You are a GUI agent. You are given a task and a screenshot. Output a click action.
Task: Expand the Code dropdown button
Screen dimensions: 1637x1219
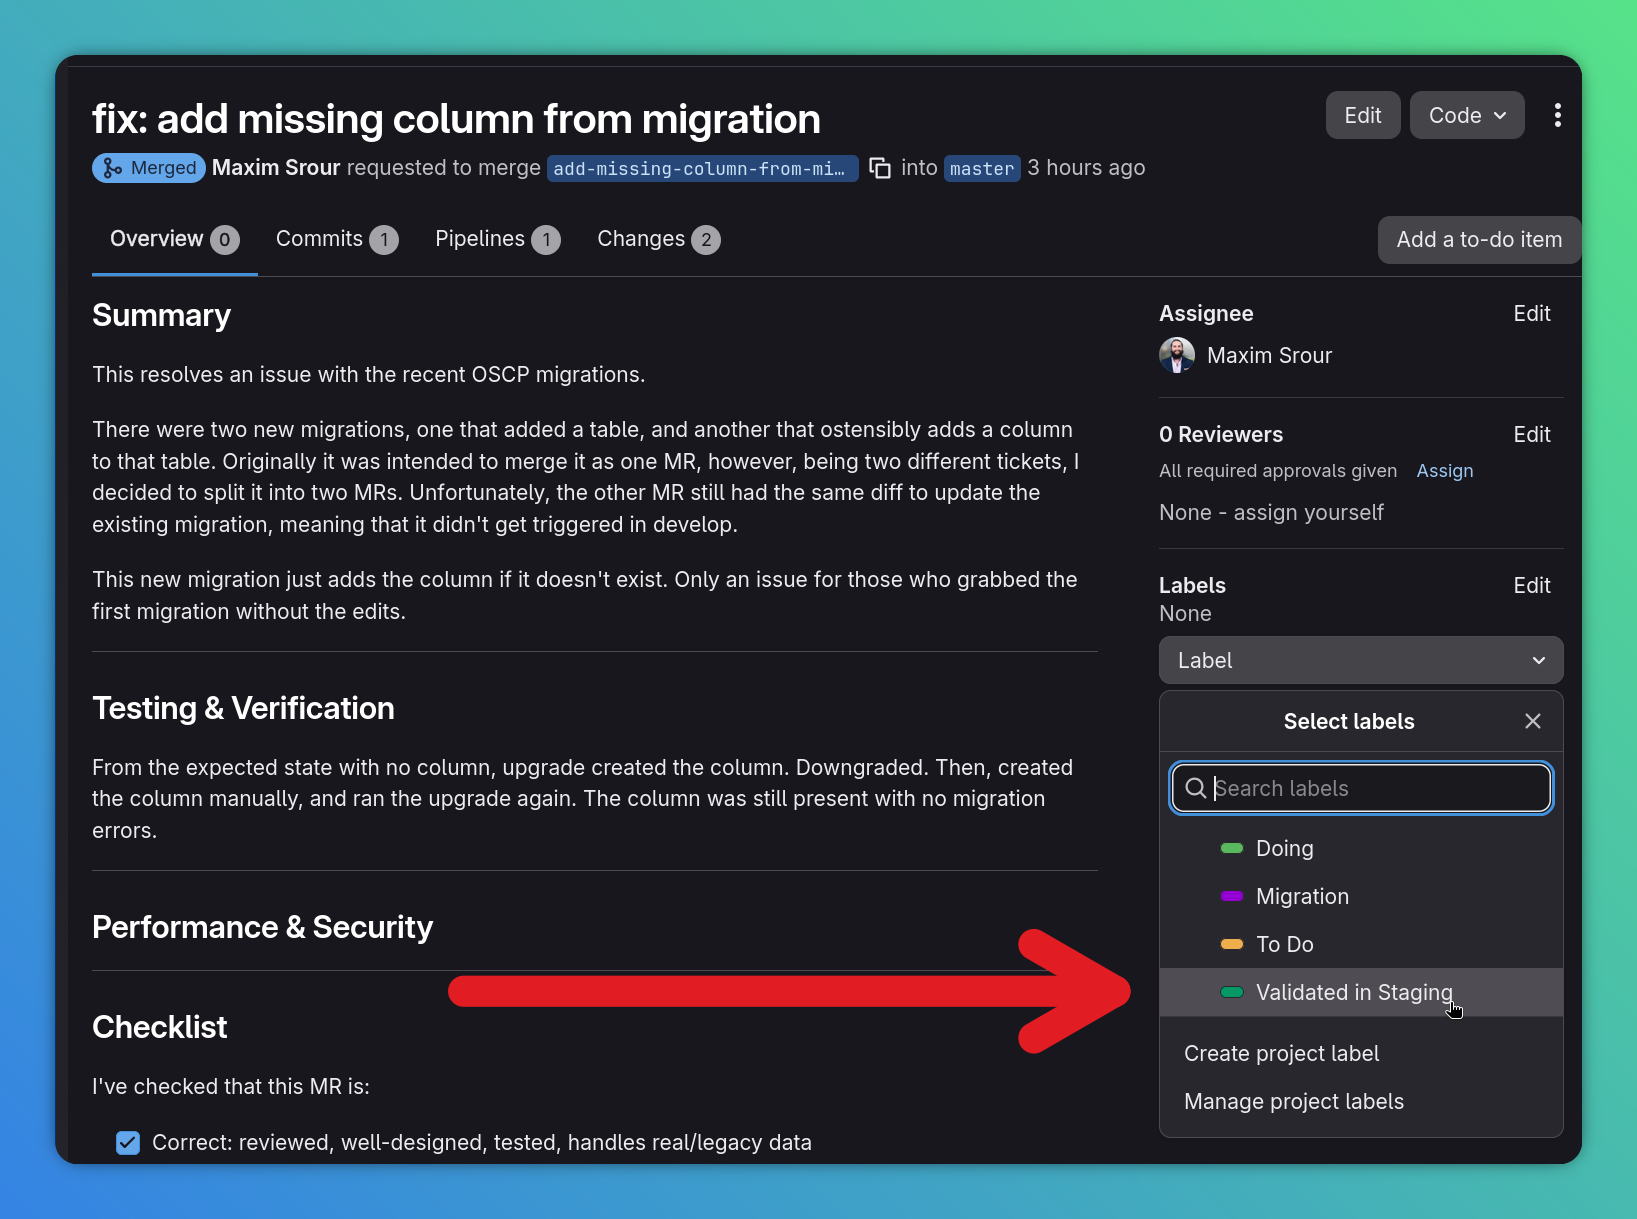(1466, 116)
